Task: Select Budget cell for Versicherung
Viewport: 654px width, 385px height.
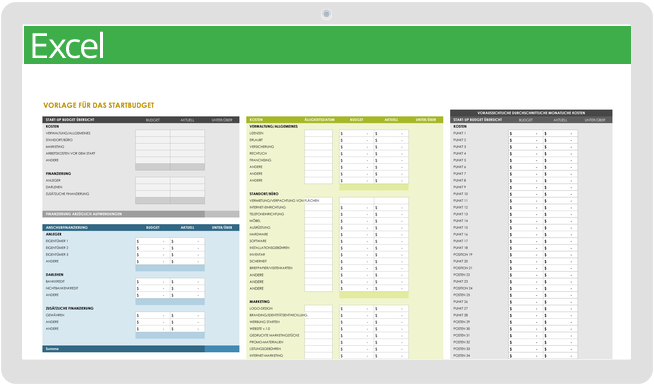Action: [x=356, y=147]
